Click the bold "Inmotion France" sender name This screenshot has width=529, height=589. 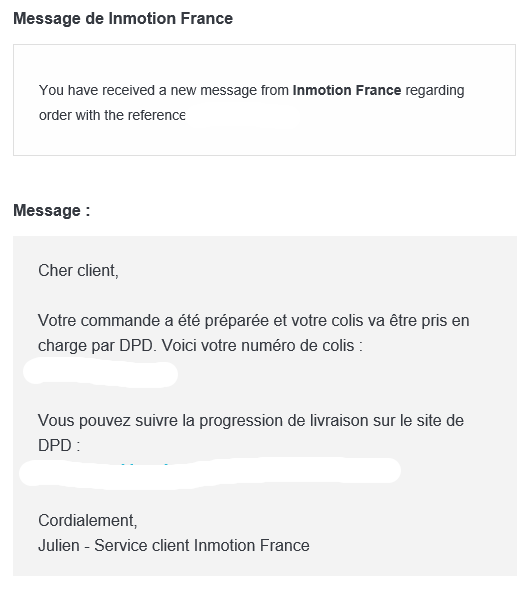pyautogui.click(x=347, y=91)
